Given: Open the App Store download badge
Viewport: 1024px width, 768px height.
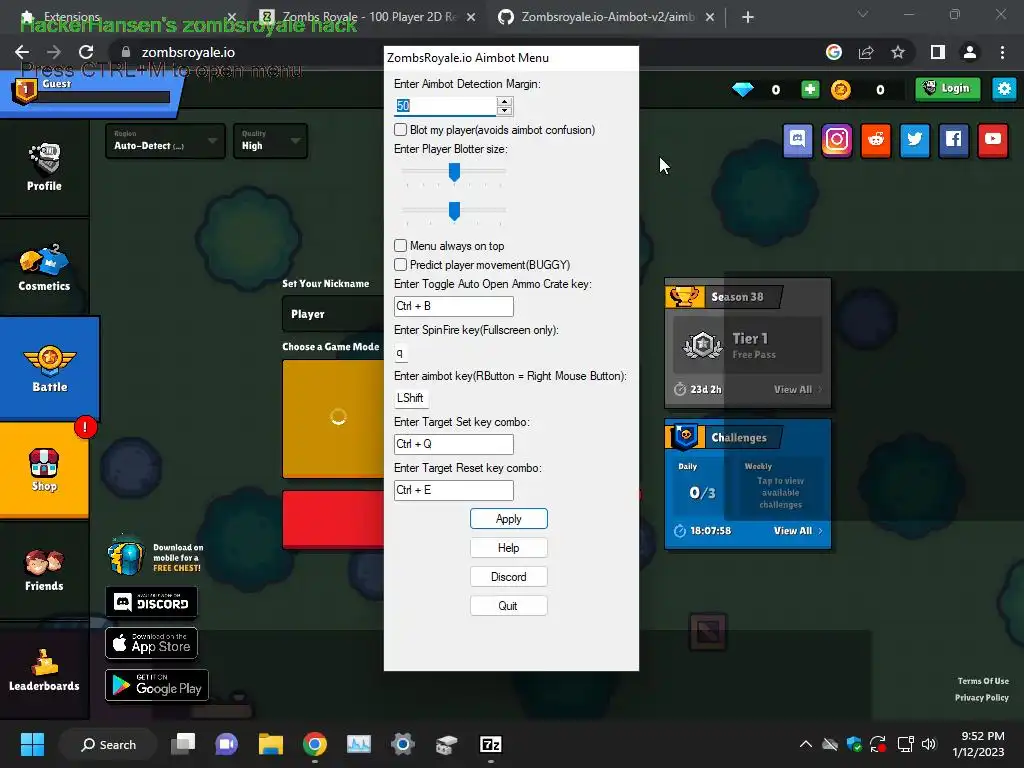Looking at the screenshot, I should pyautogui.click(x=152, y=643).
